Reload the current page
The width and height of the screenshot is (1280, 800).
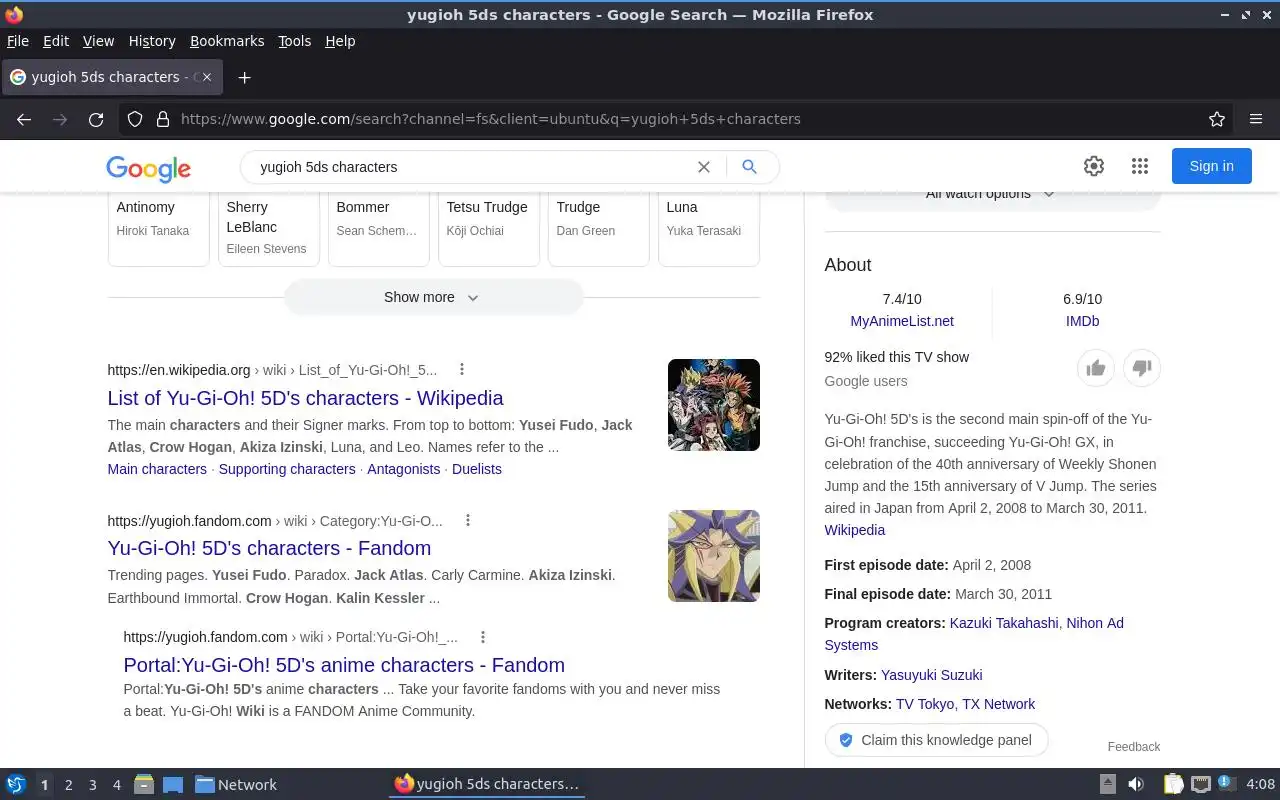tap(96, 119)
